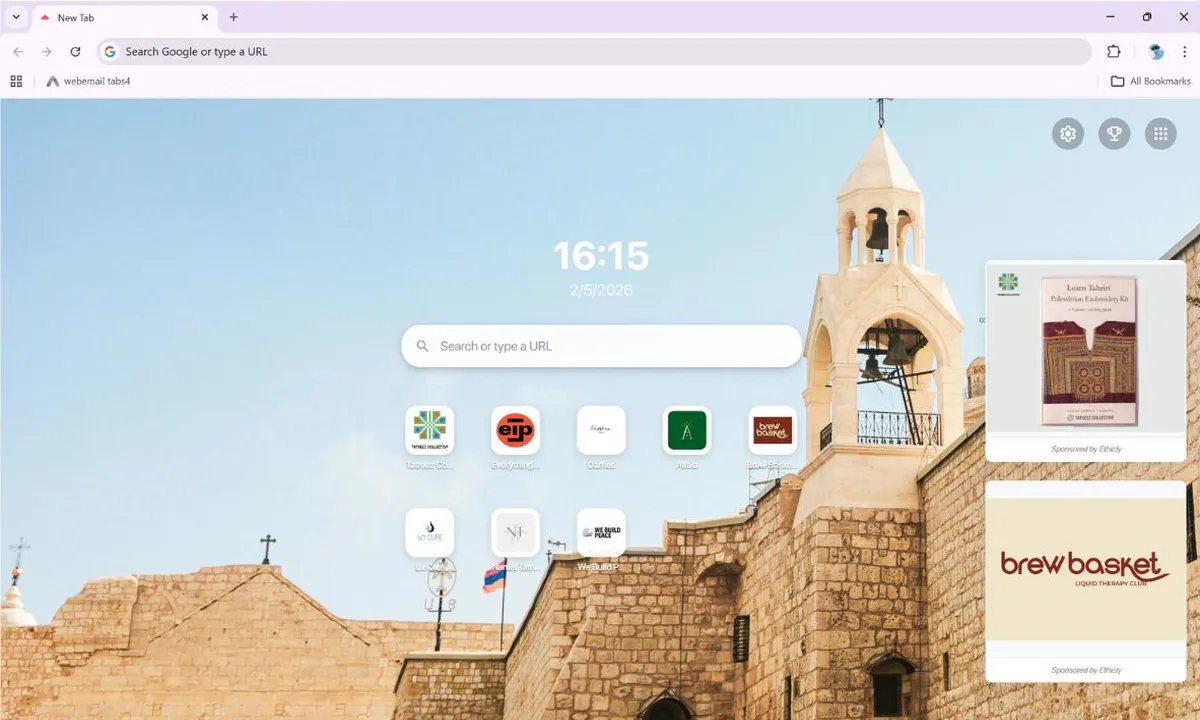The width and height of the screenshot is (1200, 720).
Task: Click the browser Extensions puzzle icon
Action: pos(1113,52)
